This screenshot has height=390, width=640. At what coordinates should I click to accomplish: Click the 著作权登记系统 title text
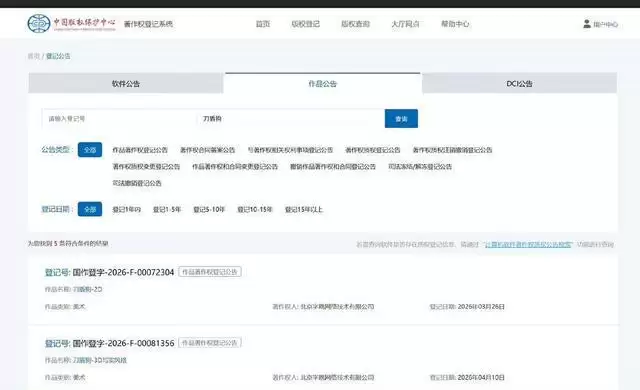148,24
